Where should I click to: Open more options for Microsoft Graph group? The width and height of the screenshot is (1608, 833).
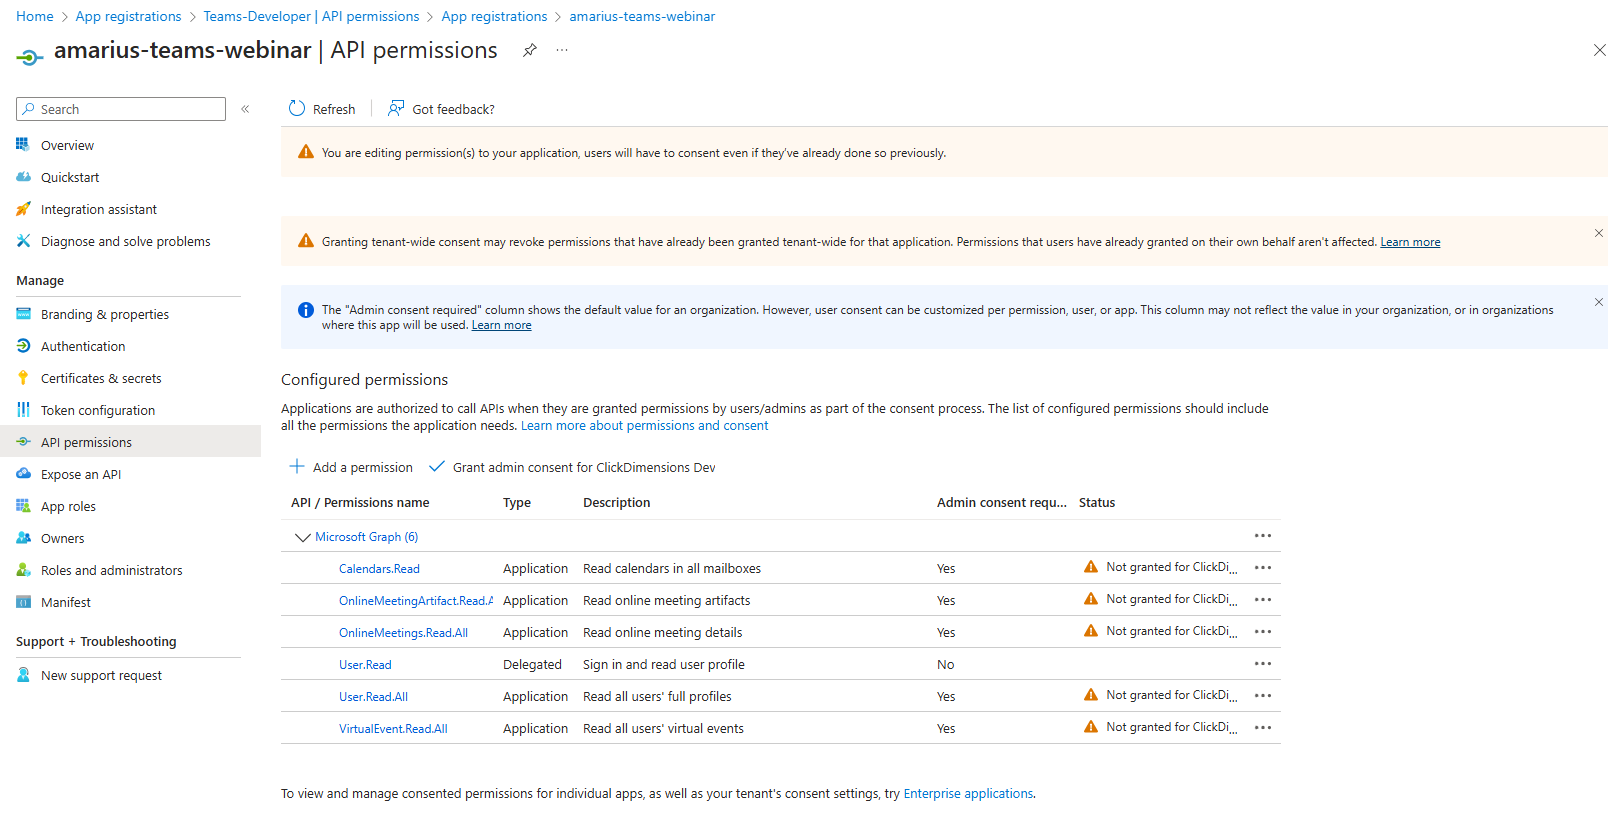click(x=1263, y=536)
